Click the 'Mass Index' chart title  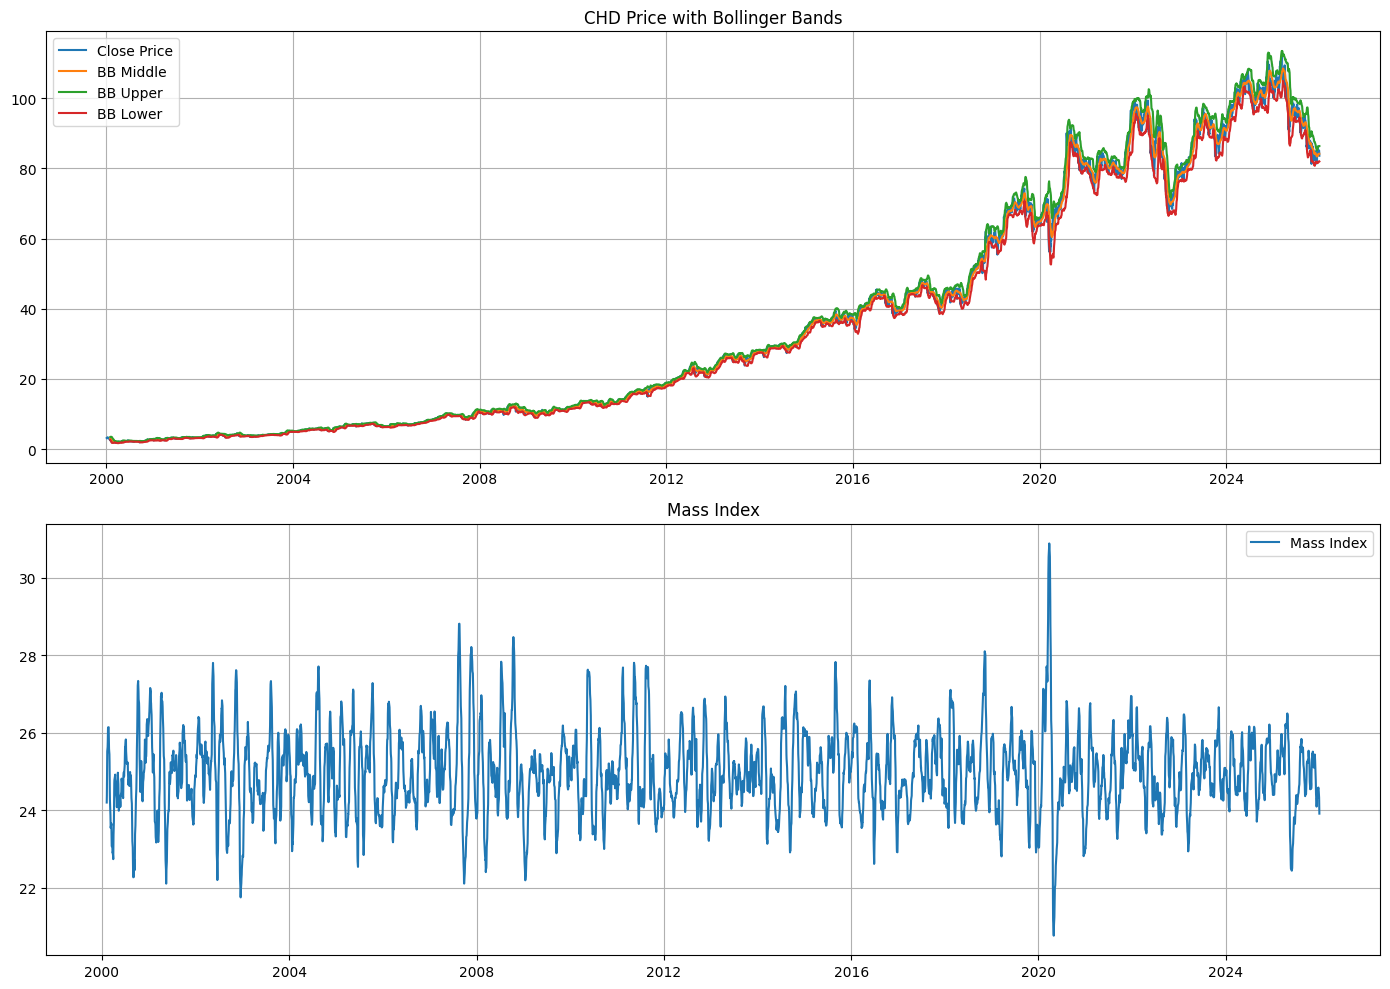[713, 510]
